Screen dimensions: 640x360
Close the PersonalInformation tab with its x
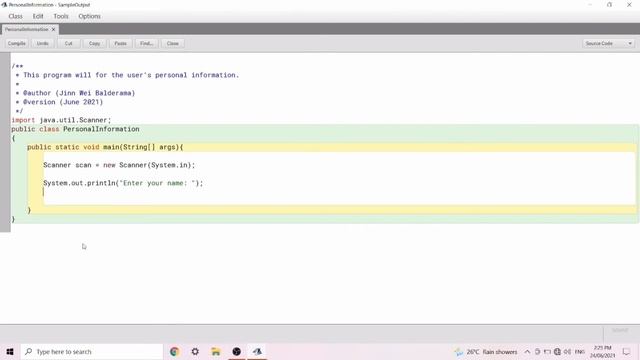pyautogui.click(x=53, y=29)
